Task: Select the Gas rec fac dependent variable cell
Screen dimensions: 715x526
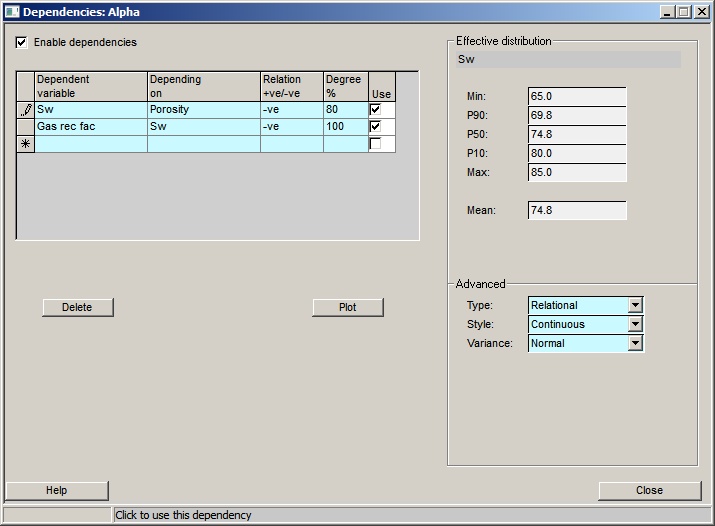Action: pyautogui.click(x=91, y=127)
